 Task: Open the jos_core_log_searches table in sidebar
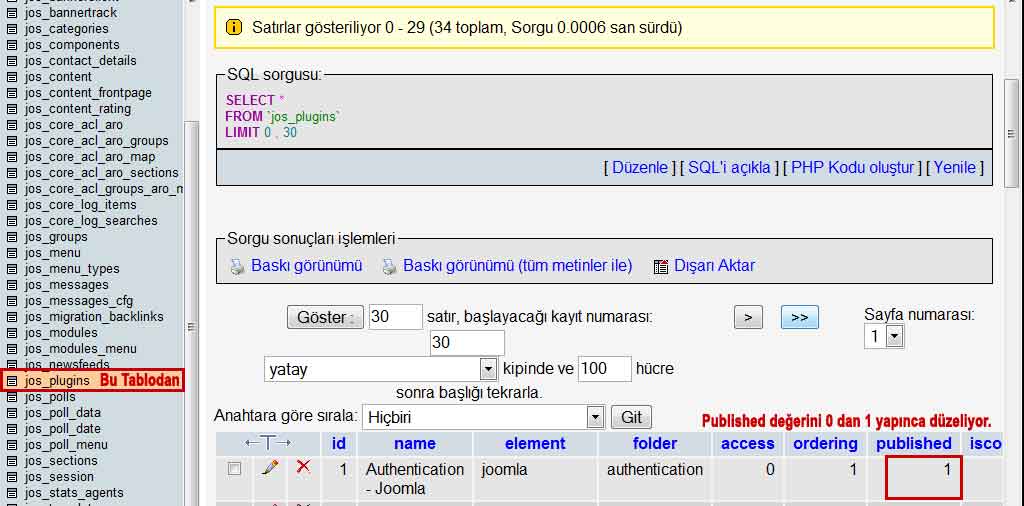click(x=91, y=221)
